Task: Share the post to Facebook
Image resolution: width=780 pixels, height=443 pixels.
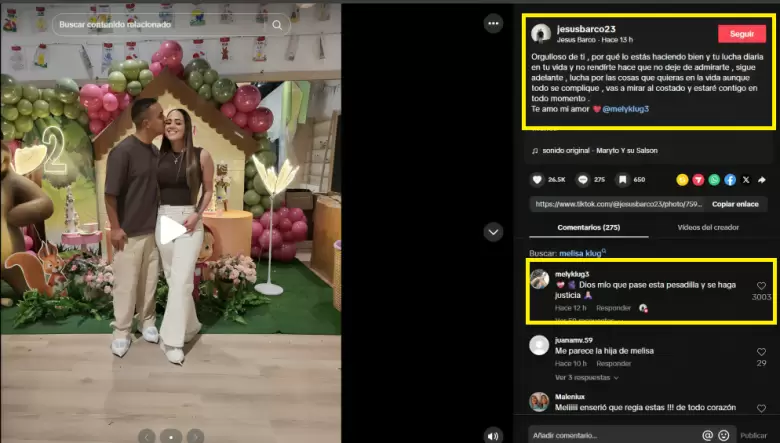Action: [730, 180]
